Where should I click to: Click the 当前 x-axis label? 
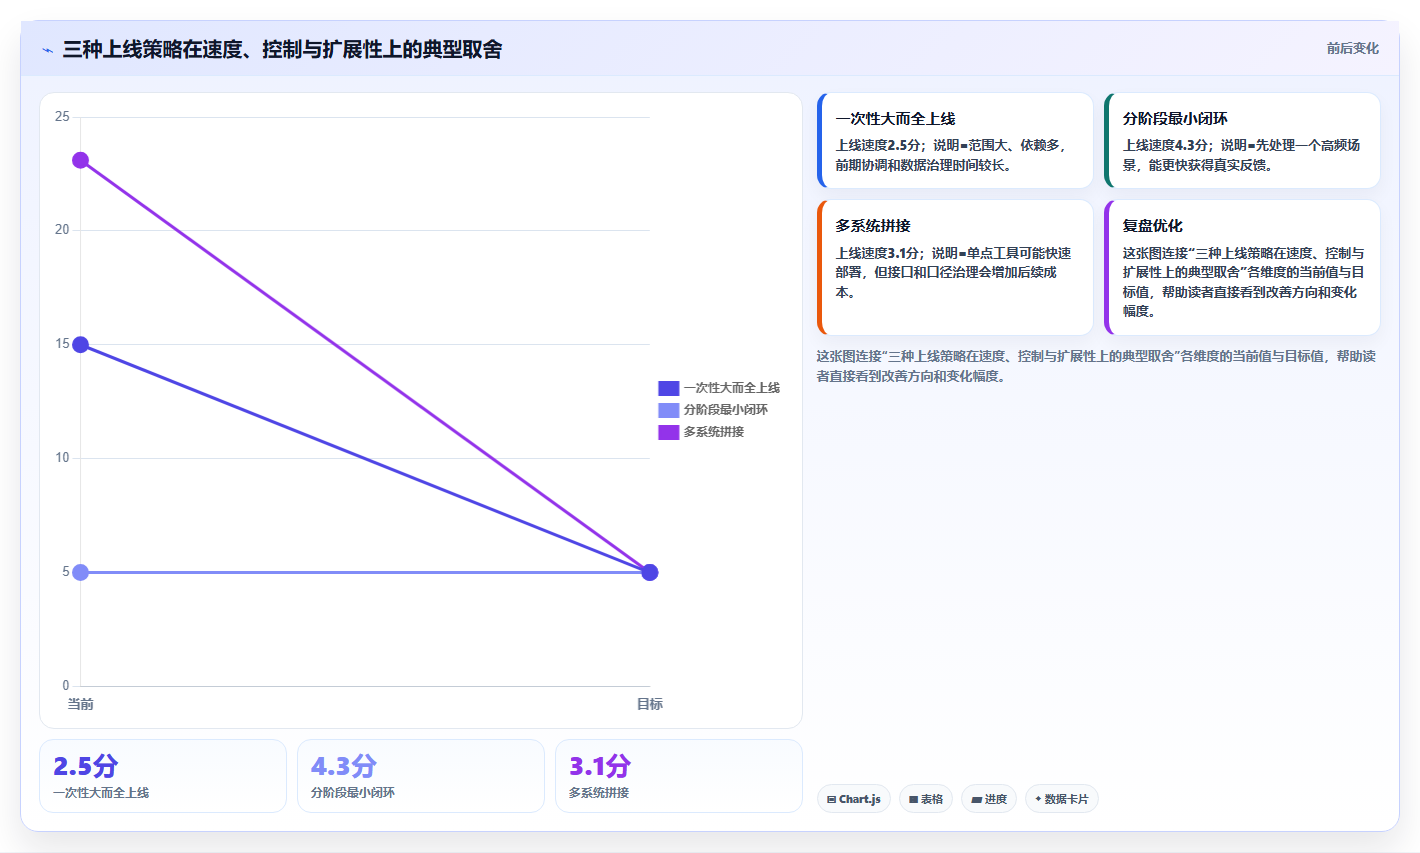tap(80, 704)
